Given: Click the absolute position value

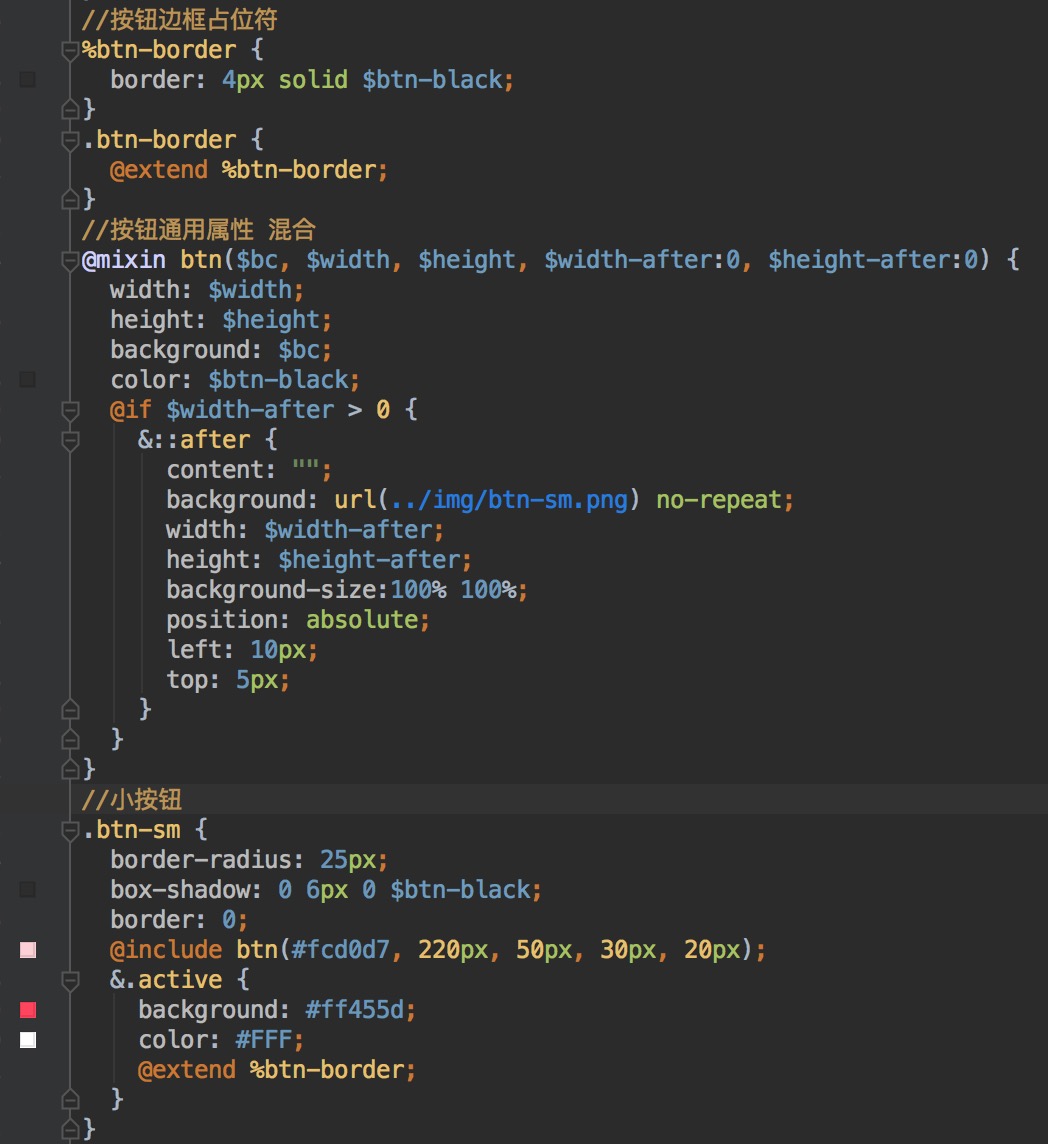Looking at the screenshot, I should (x=362, y=619).
